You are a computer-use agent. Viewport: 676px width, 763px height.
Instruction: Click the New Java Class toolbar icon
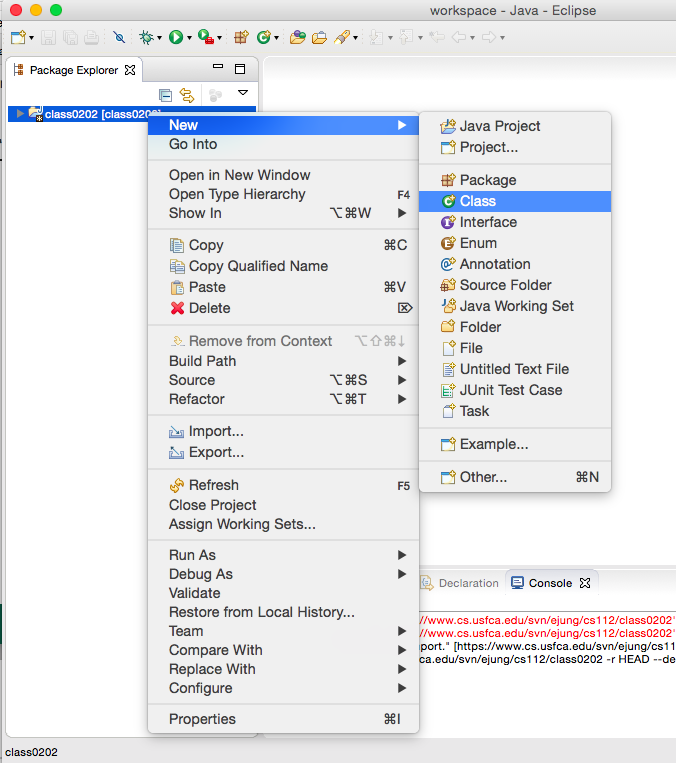pos(263,37)
